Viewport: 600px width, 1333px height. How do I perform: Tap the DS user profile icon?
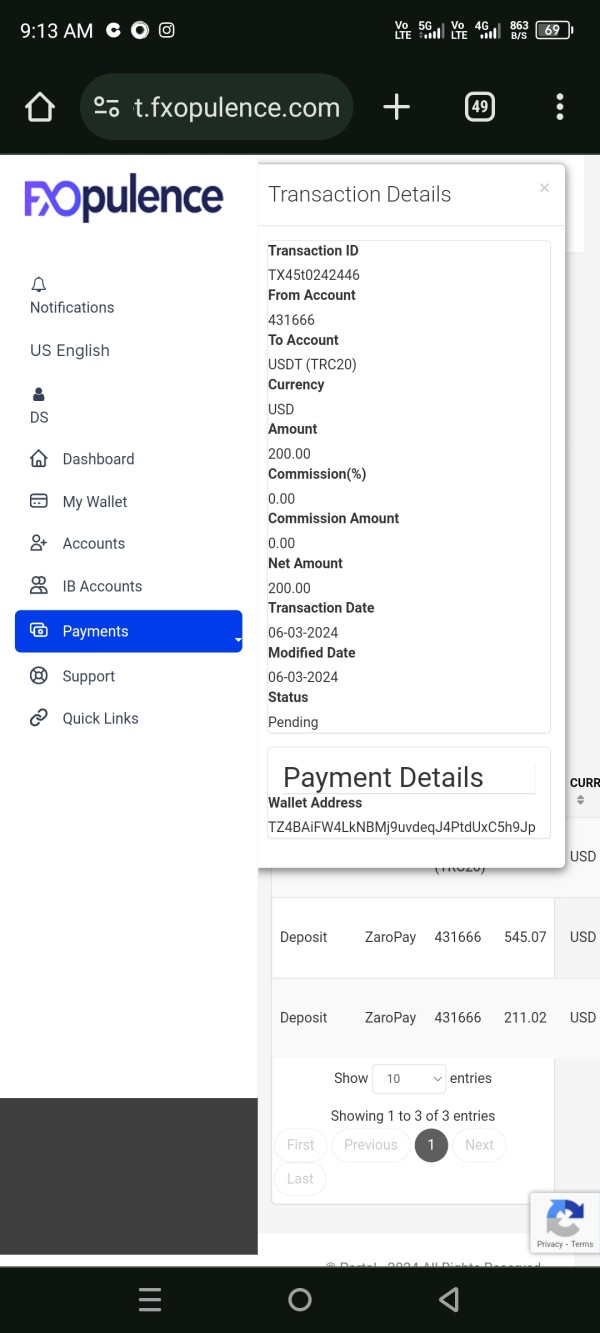tap(39, 394)
